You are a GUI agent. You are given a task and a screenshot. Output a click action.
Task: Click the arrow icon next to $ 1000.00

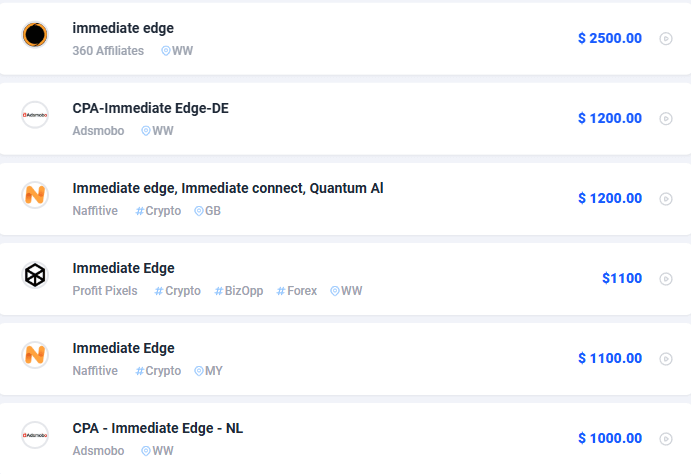(x=666, y=439)
